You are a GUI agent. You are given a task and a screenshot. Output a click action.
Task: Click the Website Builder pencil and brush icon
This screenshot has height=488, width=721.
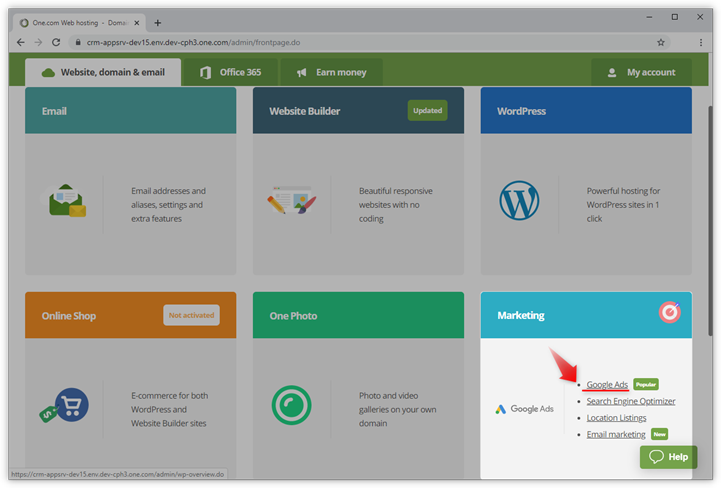[x=292, y=200]
